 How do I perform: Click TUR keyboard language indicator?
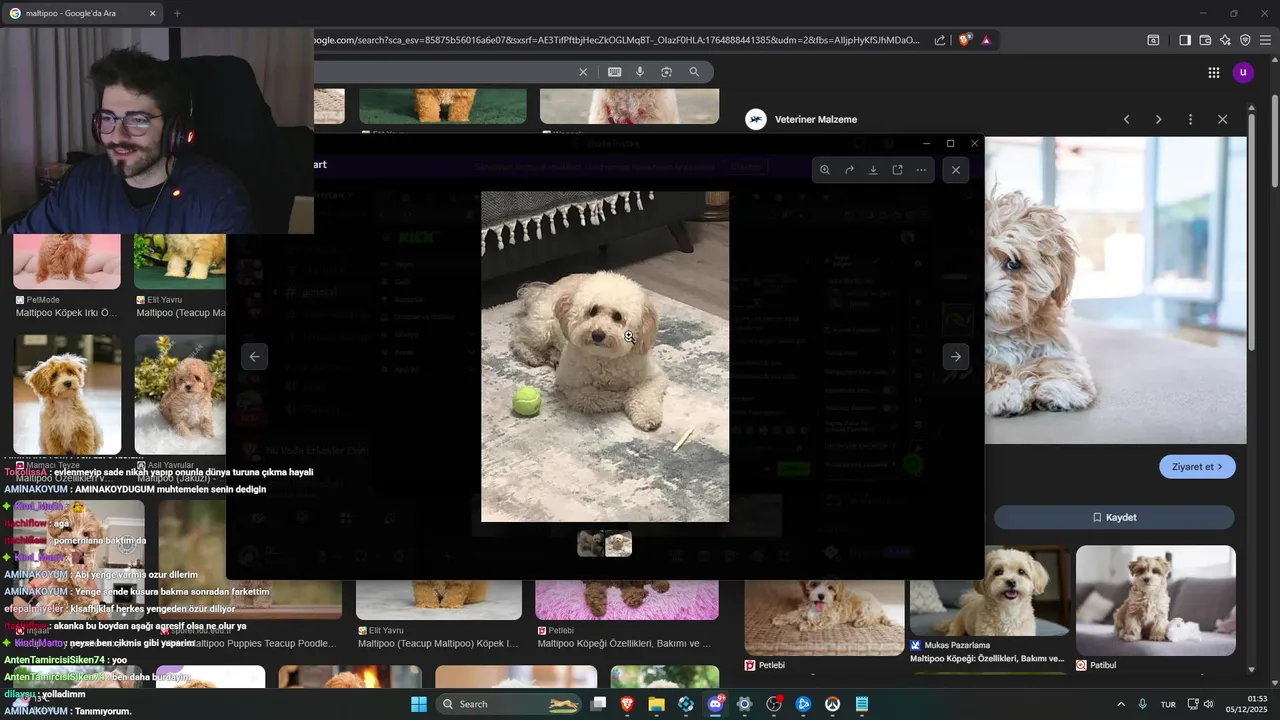[1168, 704]
